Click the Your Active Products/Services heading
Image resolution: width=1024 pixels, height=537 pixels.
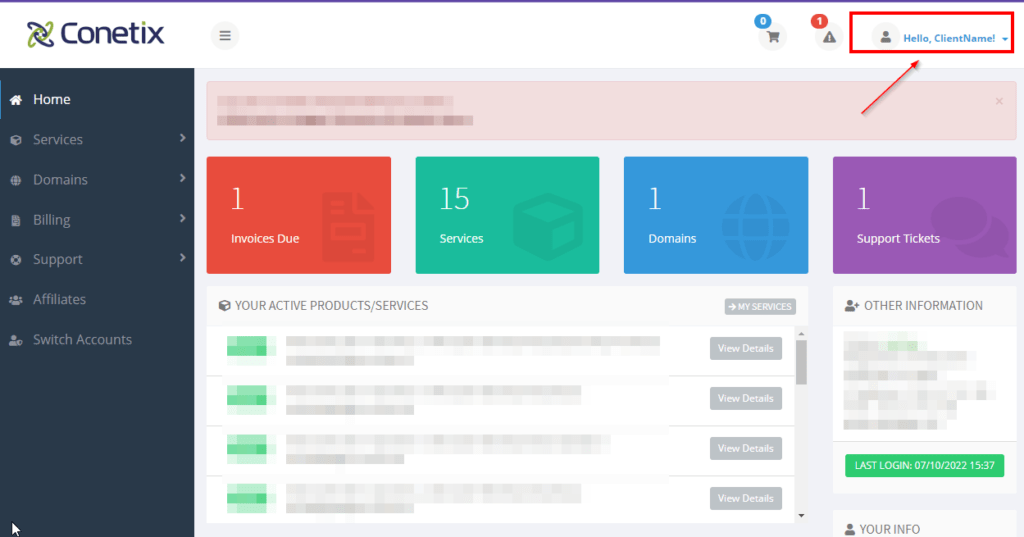(332, 306)
